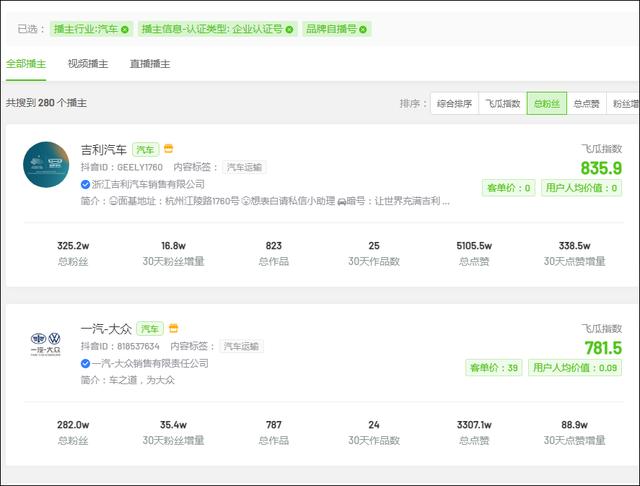Click 飞瓜指数 value 781.5

[603, 348]
